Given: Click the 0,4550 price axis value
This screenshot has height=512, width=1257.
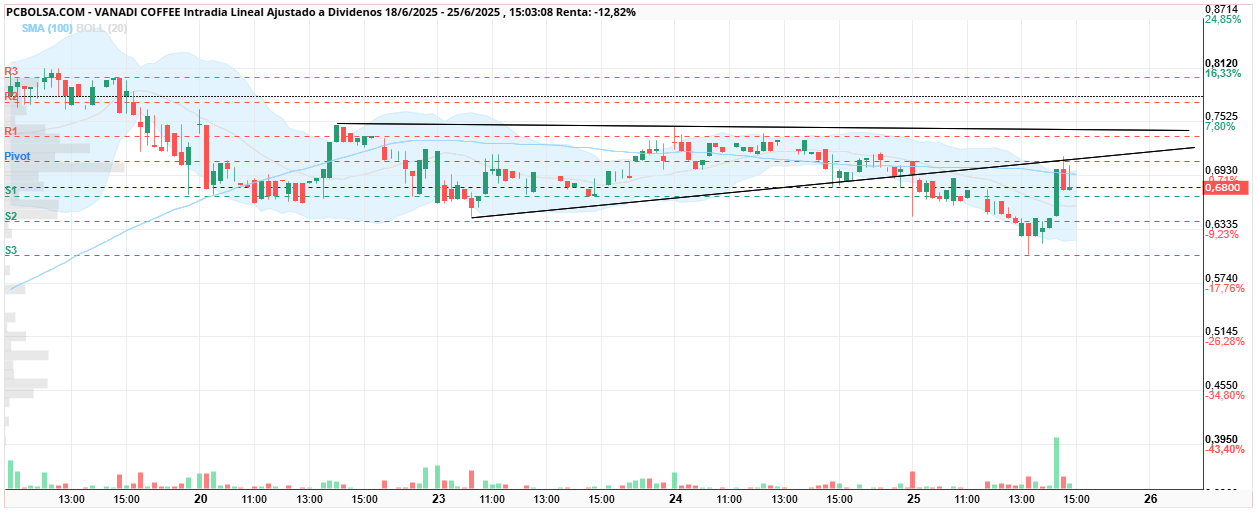Looking at the screenshot, I should coord(1223,385).
